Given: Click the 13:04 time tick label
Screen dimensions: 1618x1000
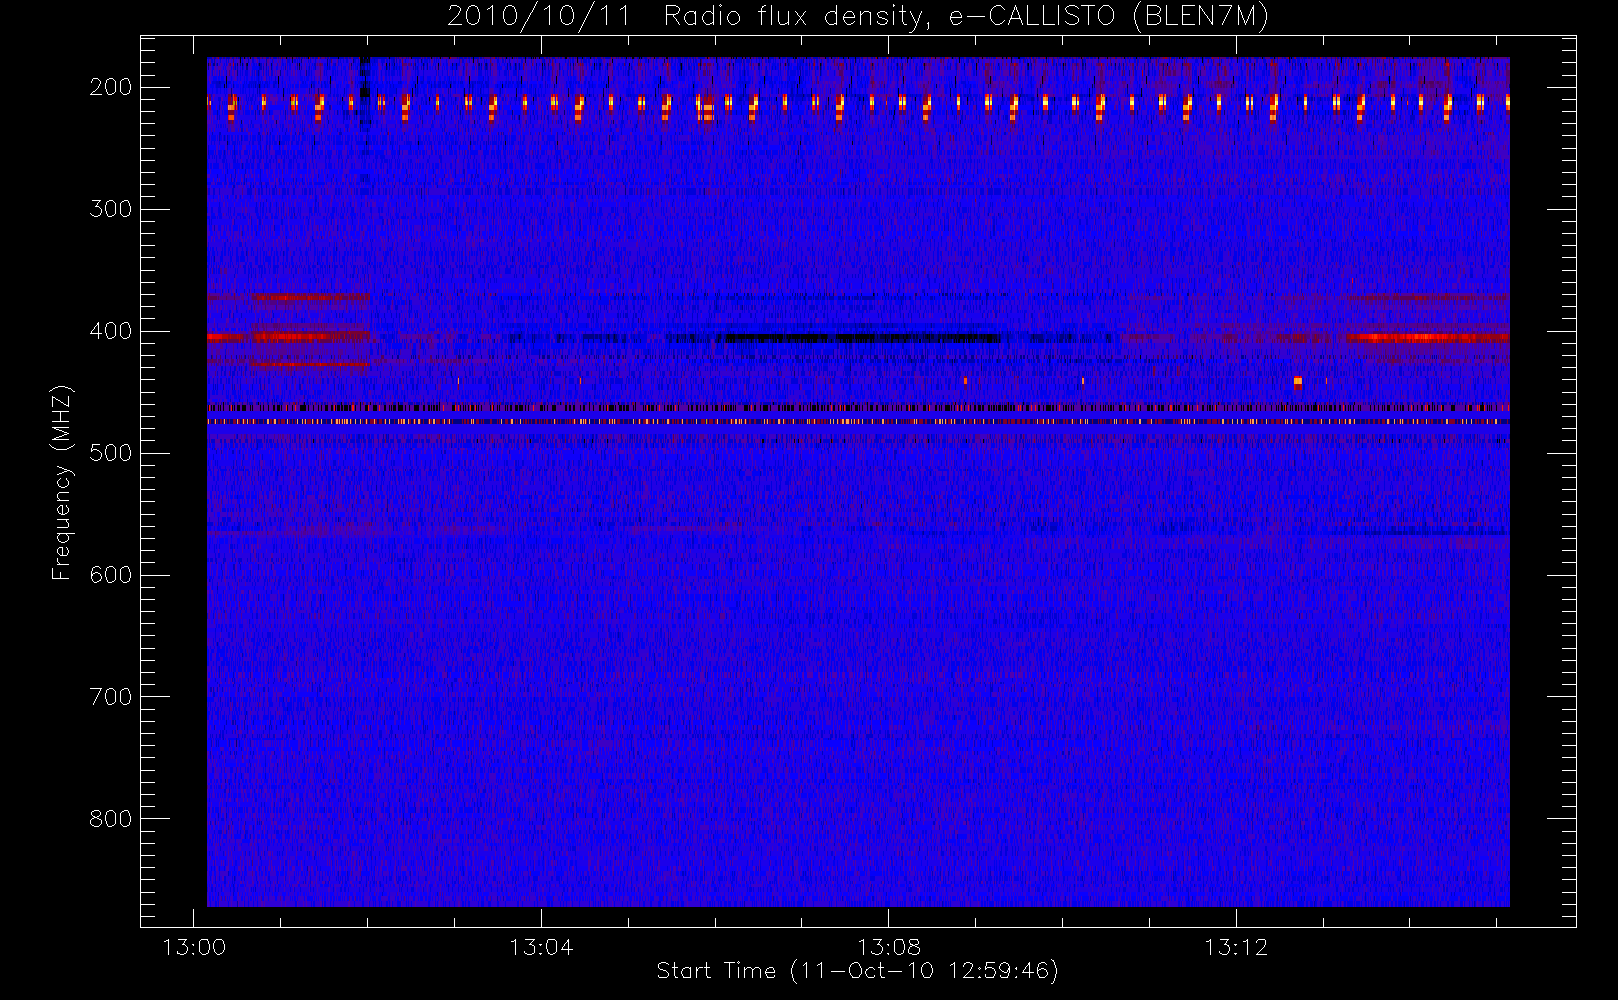Looking at the screenshot, I should 541,947.
